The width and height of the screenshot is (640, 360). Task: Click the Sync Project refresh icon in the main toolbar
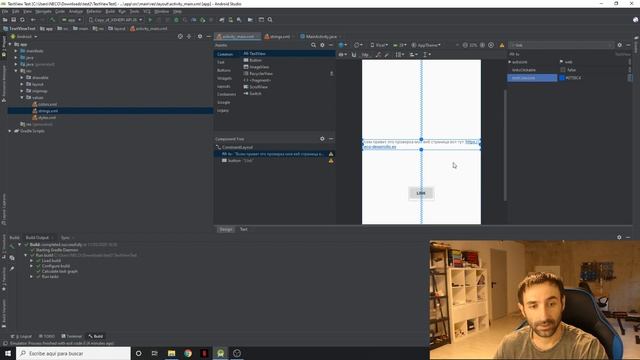point(22,20)
